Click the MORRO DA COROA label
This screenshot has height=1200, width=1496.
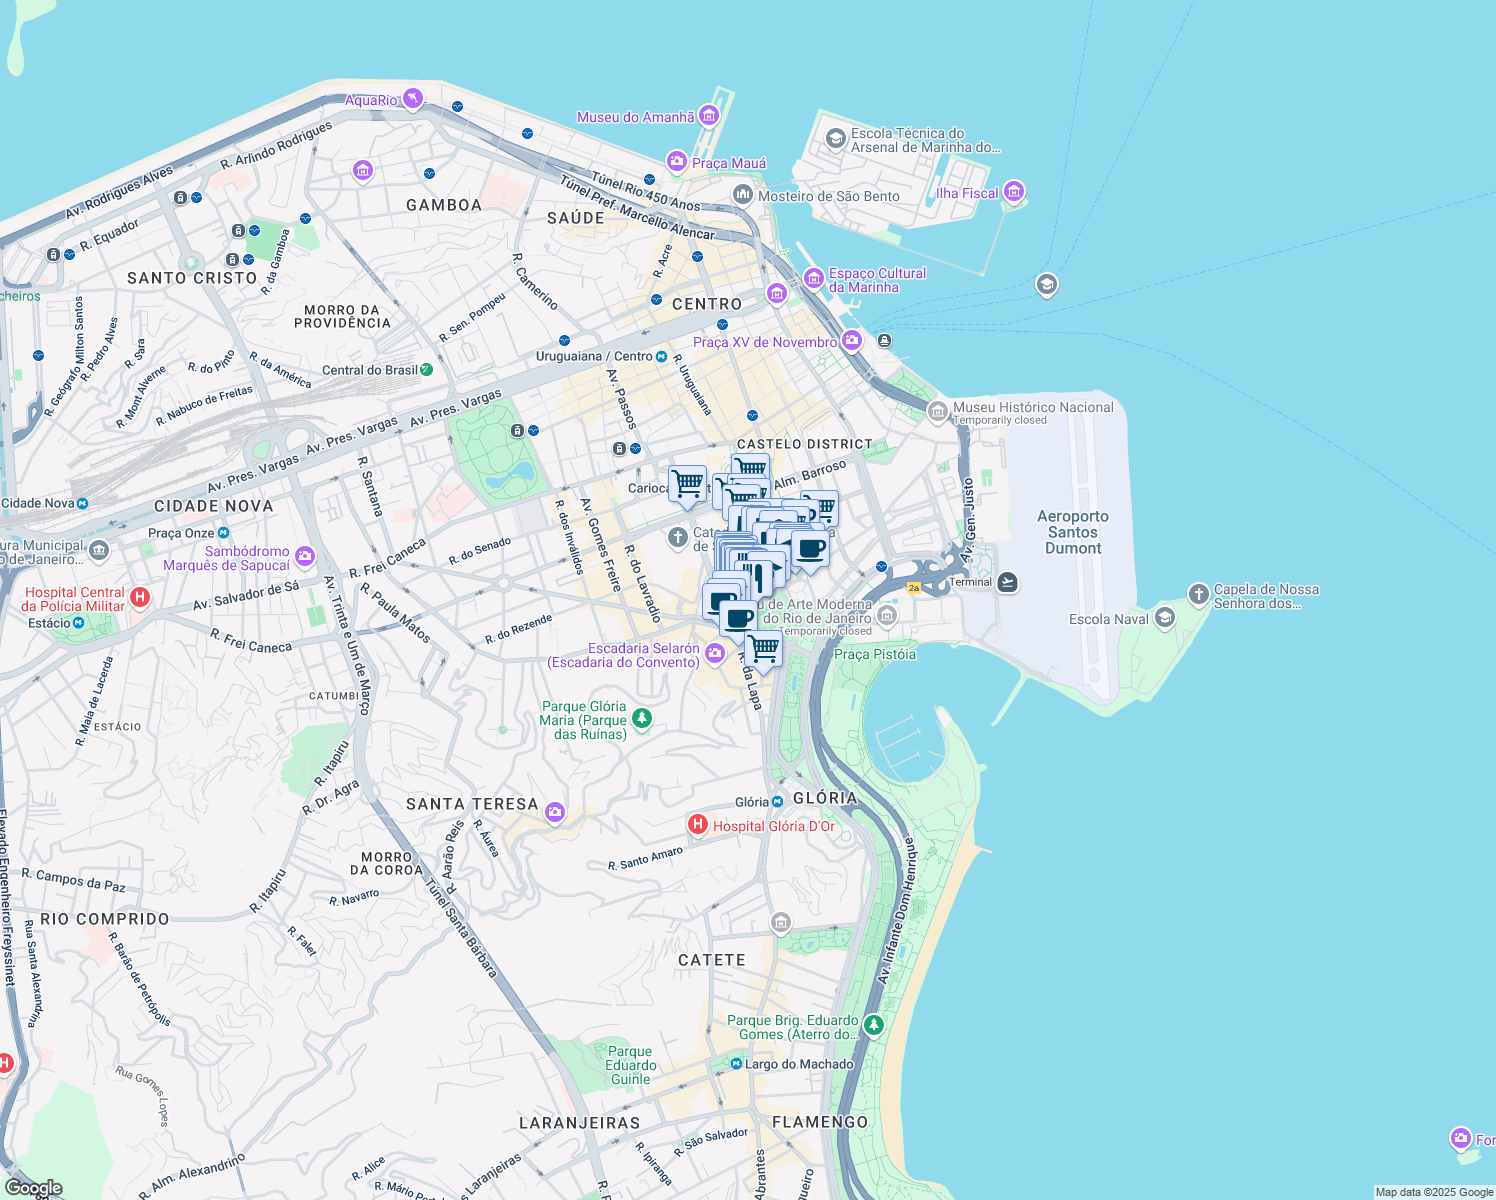click(x=386, y=864)
